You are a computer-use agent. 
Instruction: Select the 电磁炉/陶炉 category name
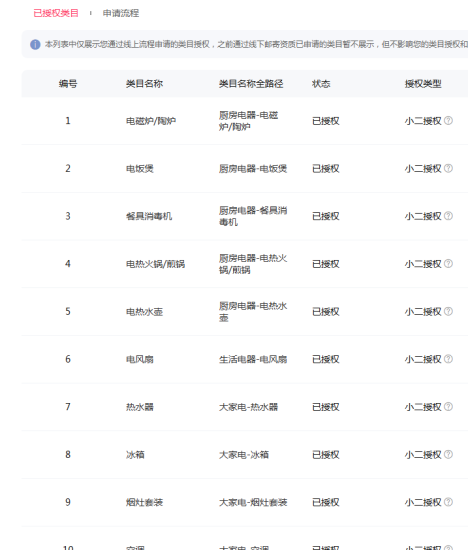pos(151,121)
